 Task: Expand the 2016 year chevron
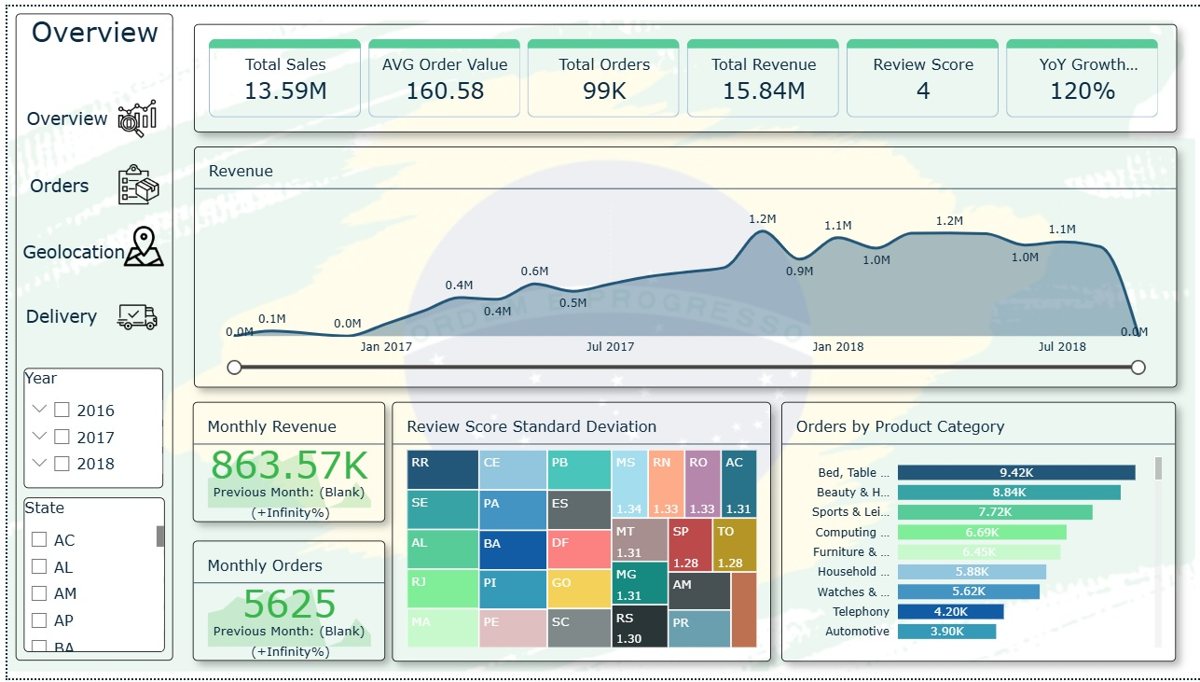[x=40, y=409]
